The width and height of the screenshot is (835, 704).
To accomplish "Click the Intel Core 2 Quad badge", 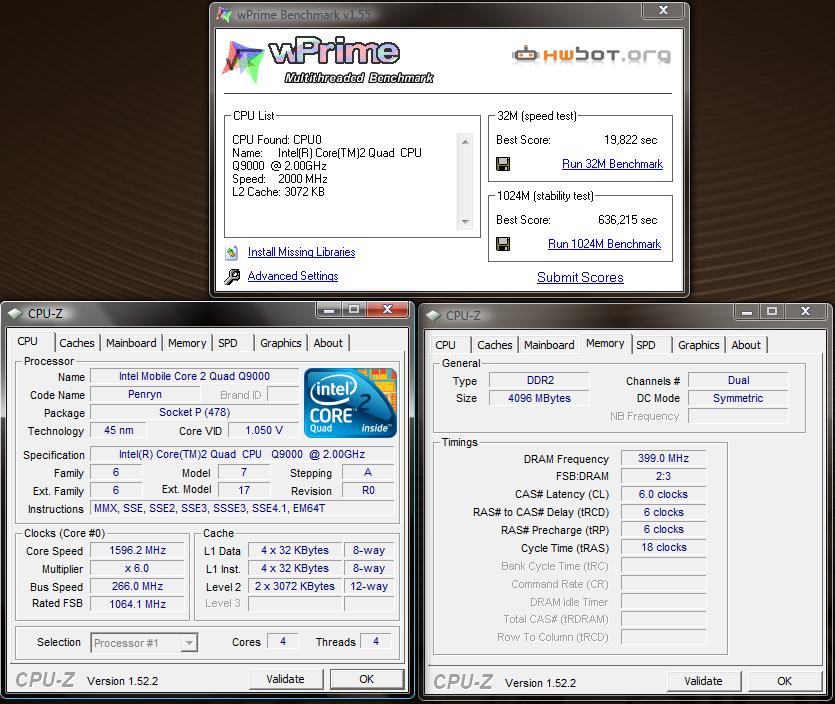I will [x=350, y=403].
